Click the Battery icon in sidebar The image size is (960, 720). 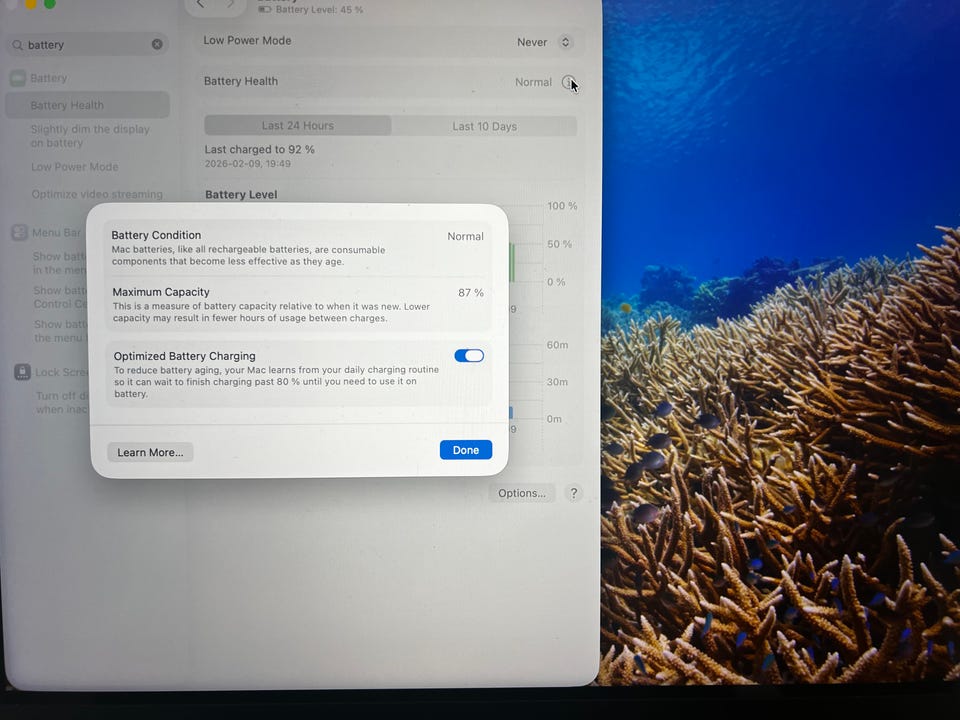coord(18,78)
